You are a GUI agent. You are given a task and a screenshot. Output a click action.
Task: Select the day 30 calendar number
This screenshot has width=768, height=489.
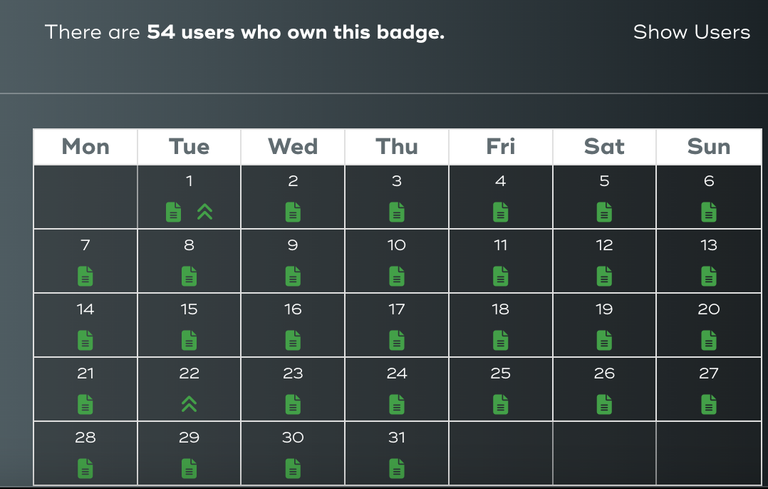click(x=293, y=438)
